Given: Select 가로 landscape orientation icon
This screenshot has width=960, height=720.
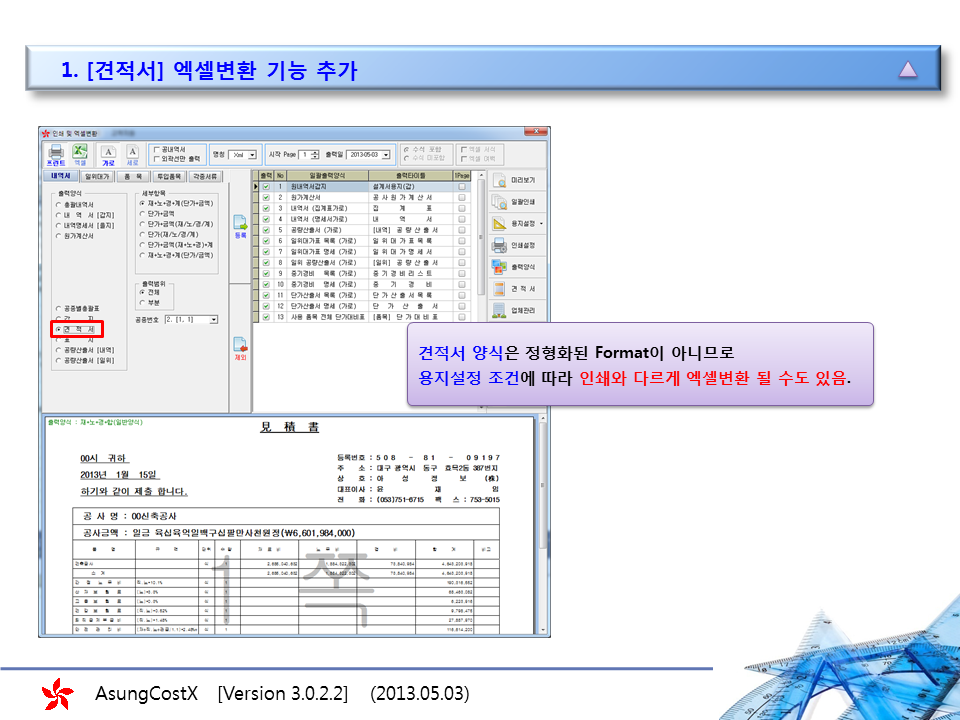Looking at the screenshot, I should pyautogui.click(x=107, y=153).
